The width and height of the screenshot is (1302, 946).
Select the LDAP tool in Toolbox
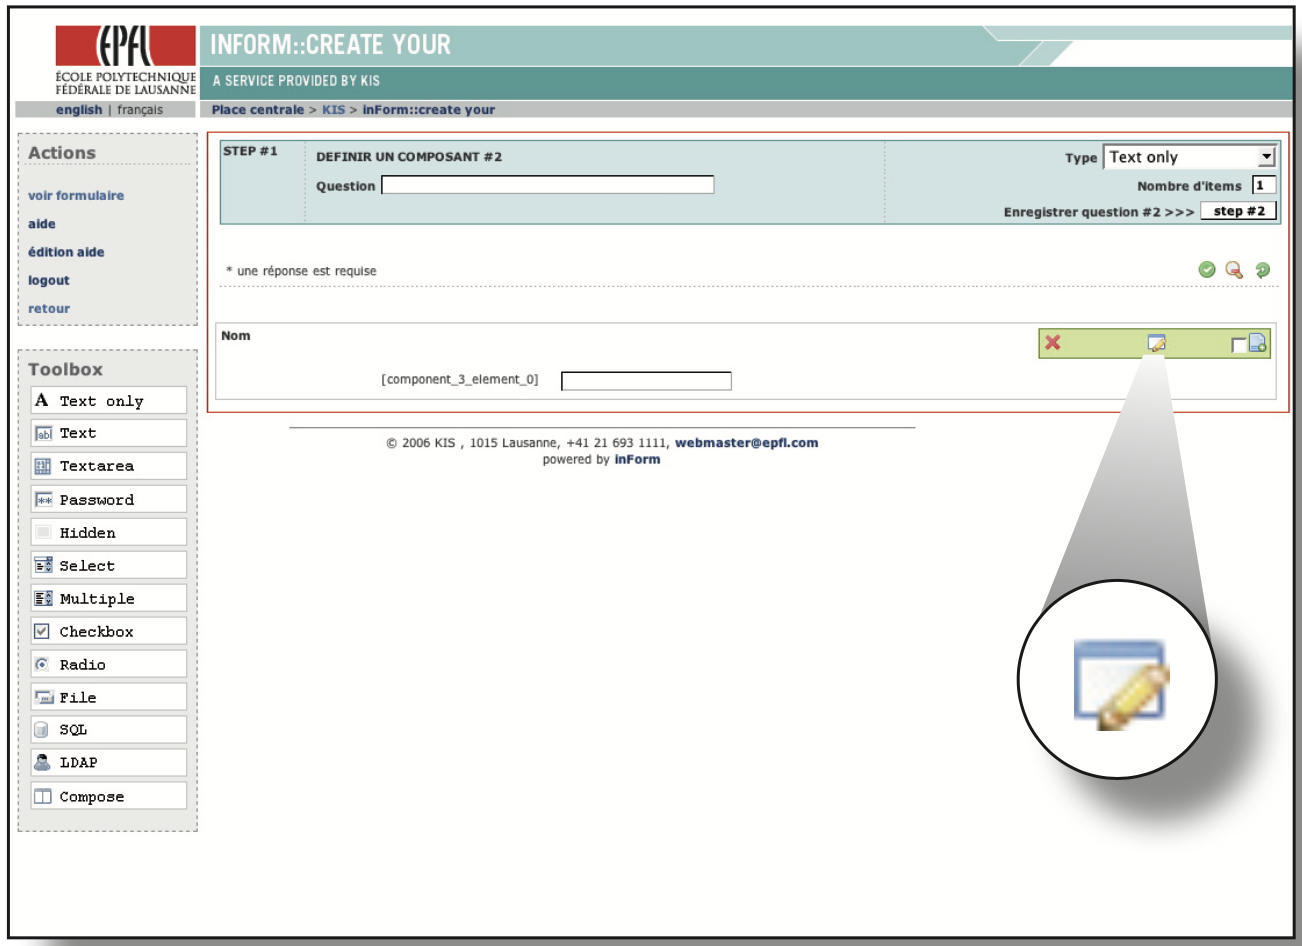pyautogui.click(x=108, y=762)
